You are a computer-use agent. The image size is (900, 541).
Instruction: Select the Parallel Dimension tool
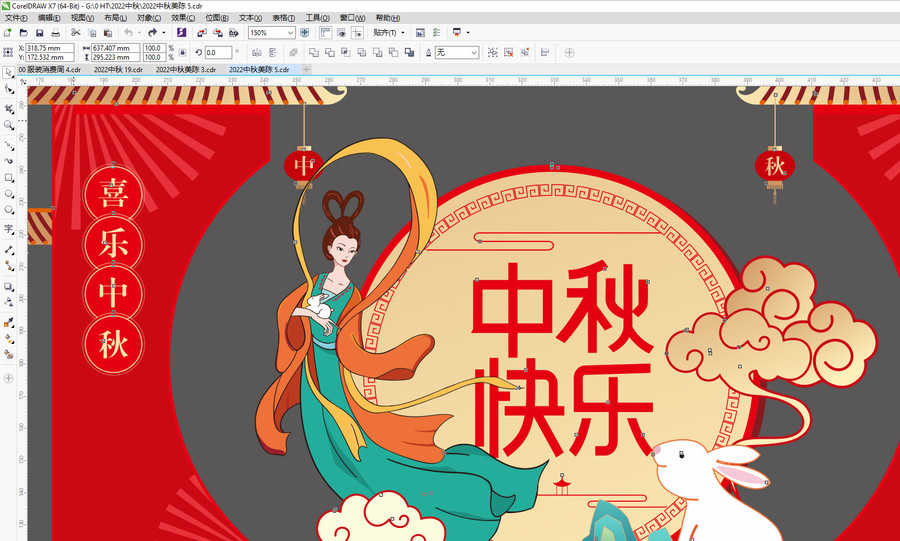tap(8, 250)
